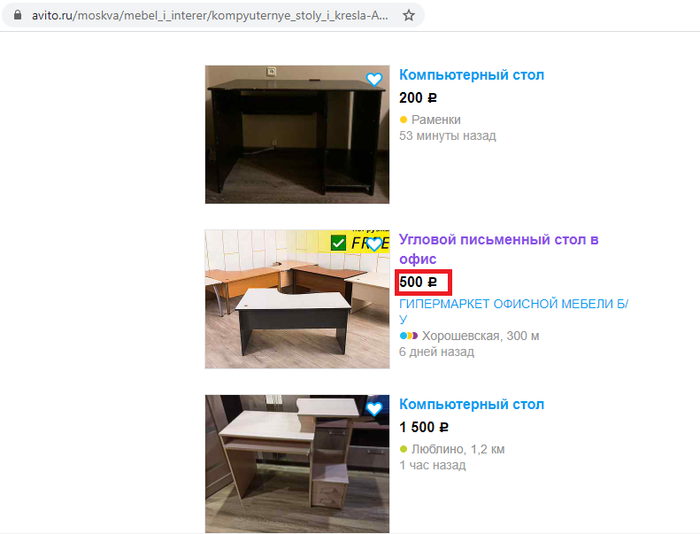Click the avito.ru address bar URL

210,16
